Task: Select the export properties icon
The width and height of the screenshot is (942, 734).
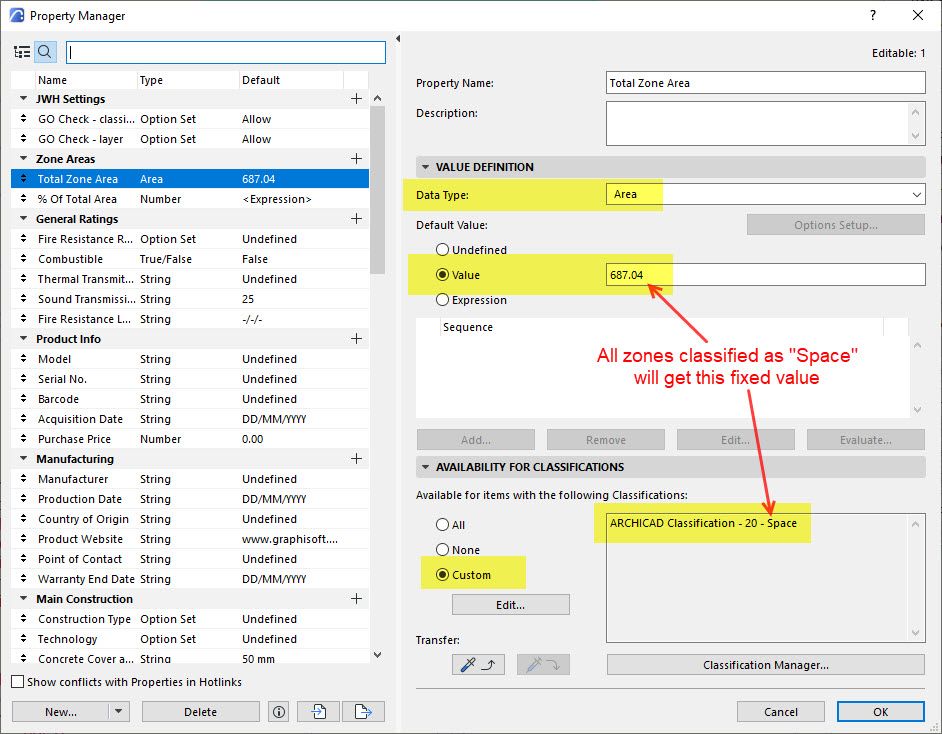Action: (363, 711)
